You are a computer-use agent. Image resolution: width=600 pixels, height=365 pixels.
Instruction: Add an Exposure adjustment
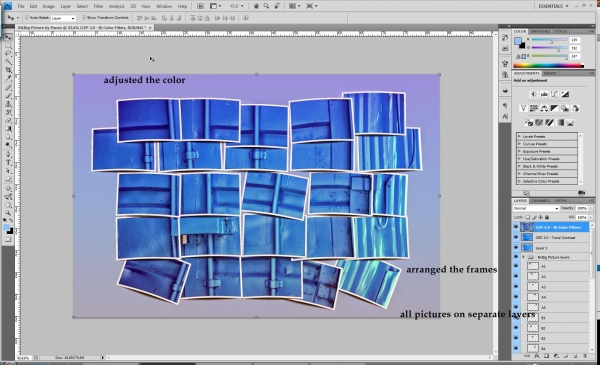click(565, 94)
